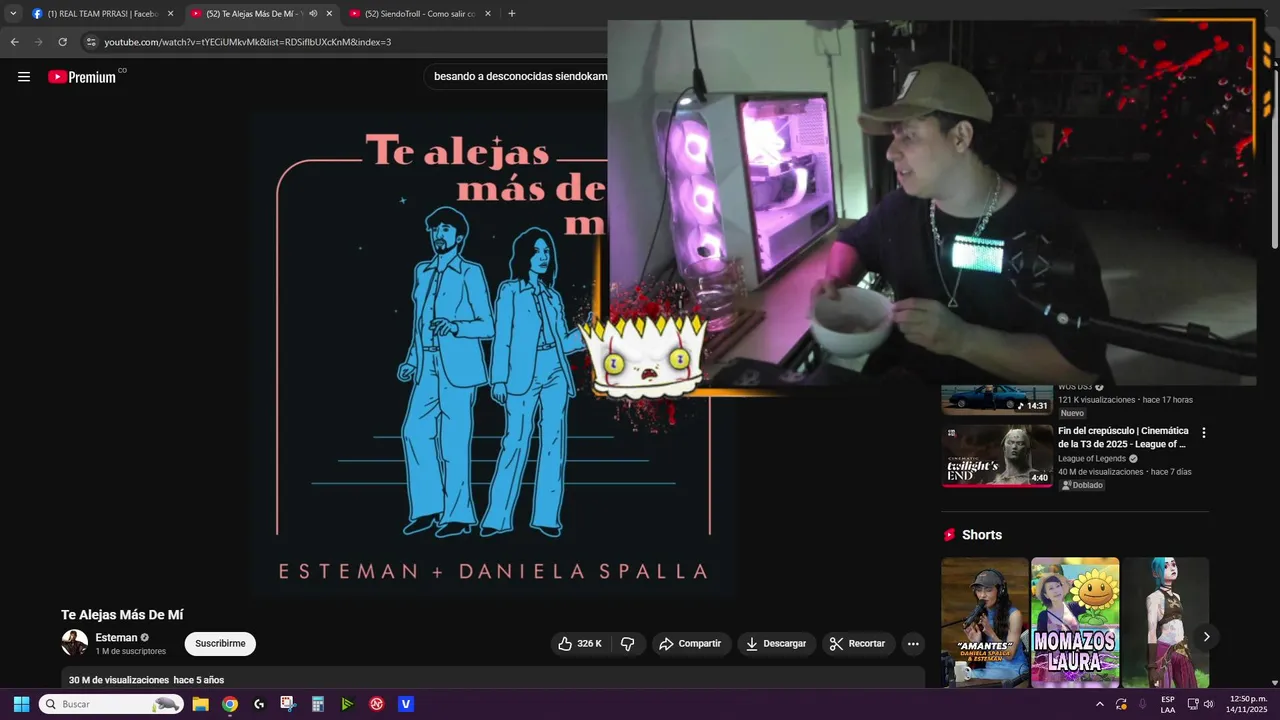1280x720 pixels.
Task: Open Logitech G HUB from taskbar
Action: coord(259,704)
